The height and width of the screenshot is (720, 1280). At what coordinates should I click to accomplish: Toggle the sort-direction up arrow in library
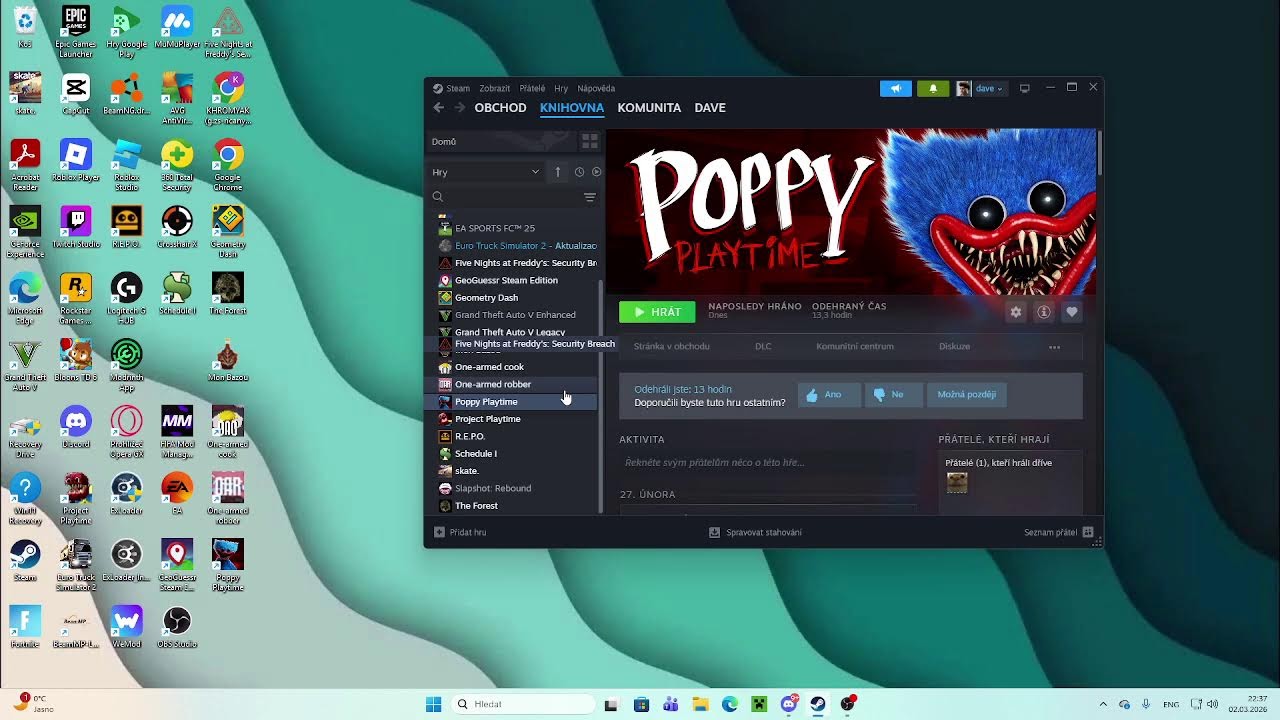tap(558, 172)
